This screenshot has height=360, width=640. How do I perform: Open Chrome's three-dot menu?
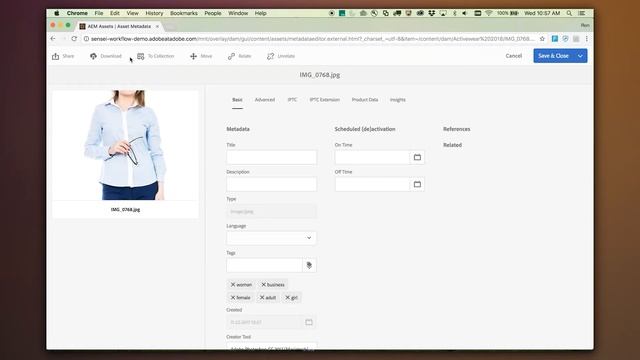tap(587, 39)
